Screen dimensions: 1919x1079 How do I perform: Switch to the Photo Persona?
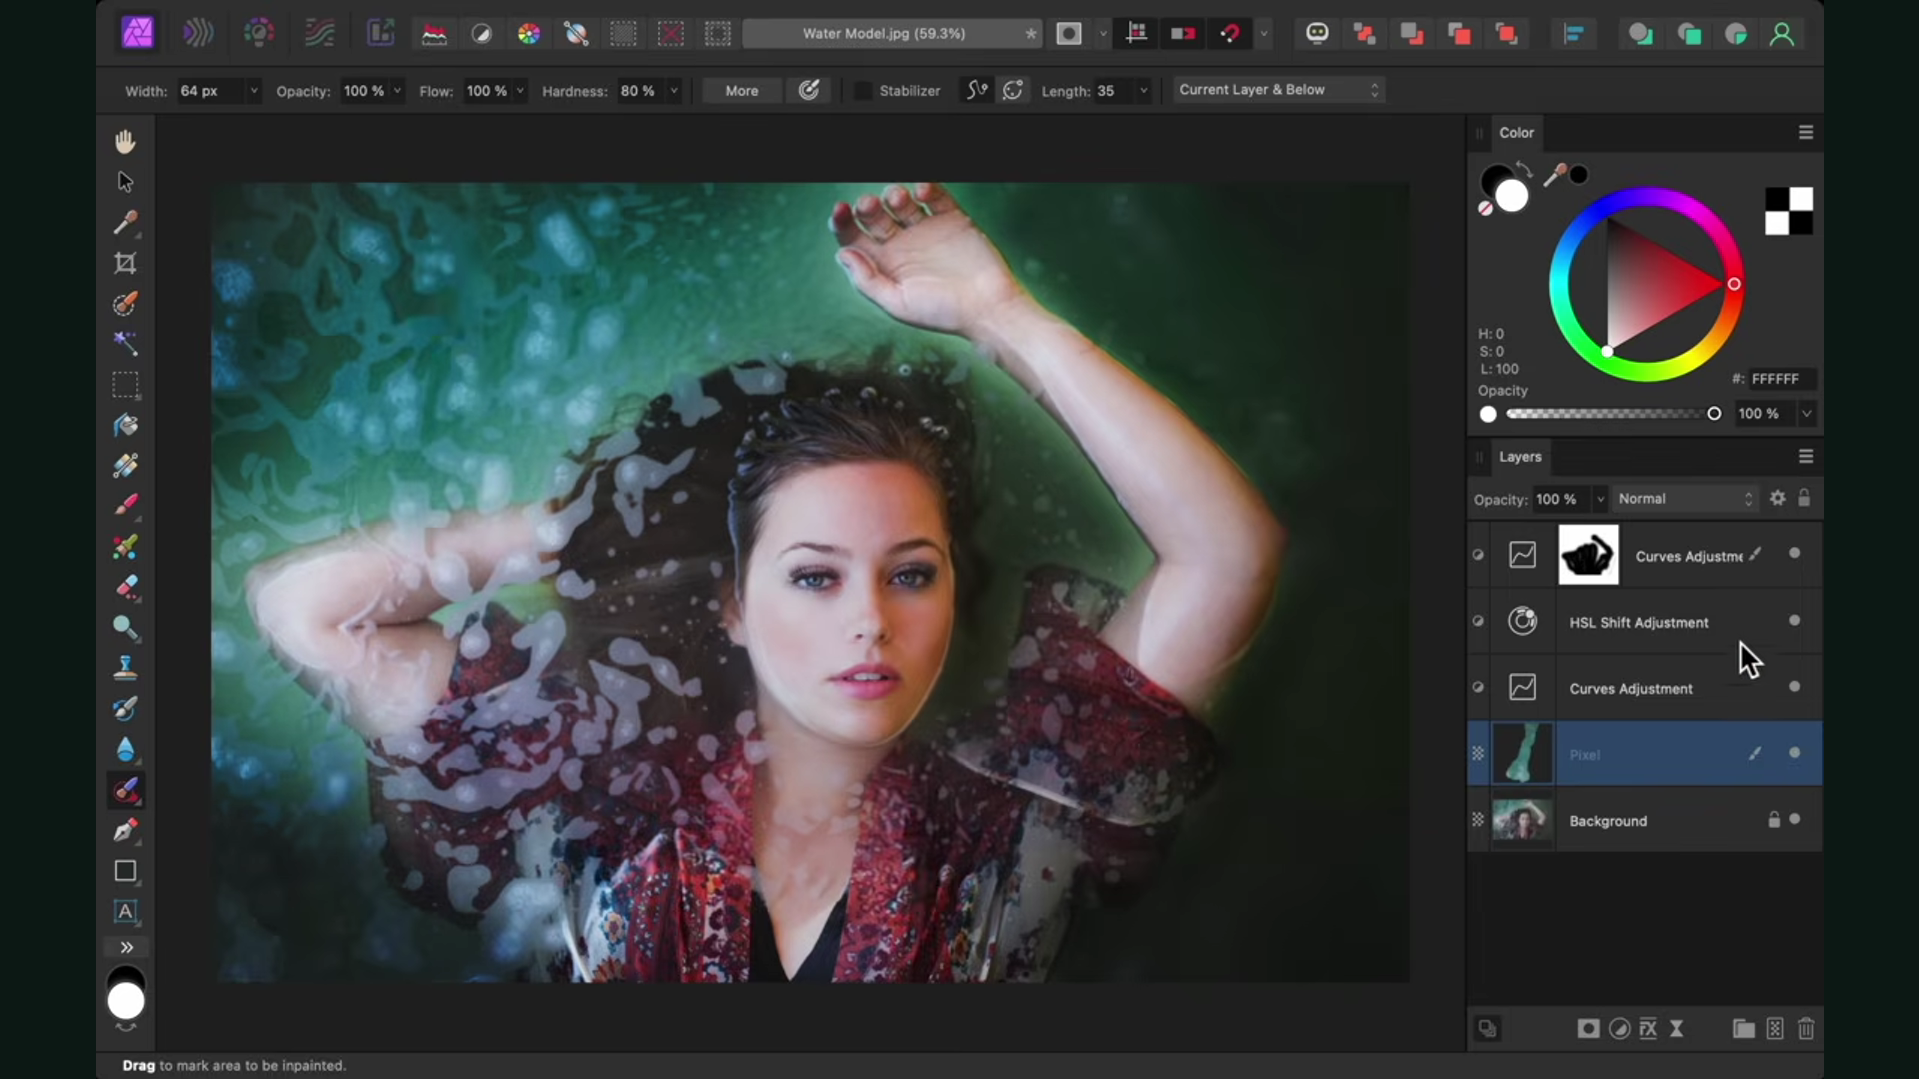(138, 33)
